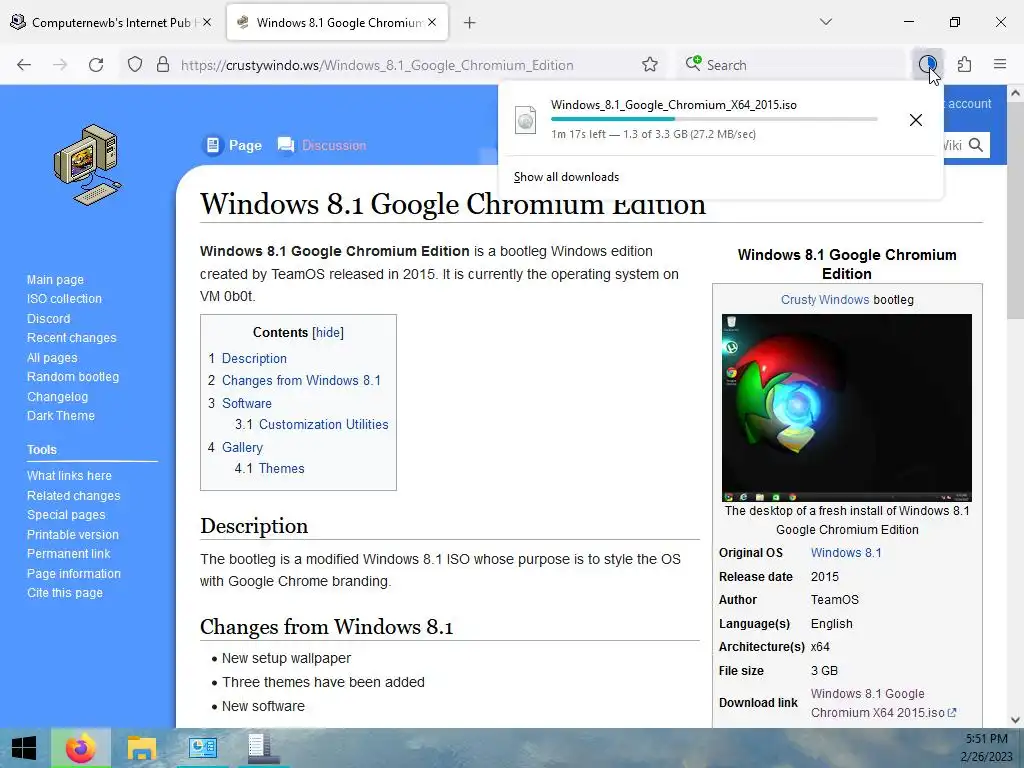Click the scrollbar down arrow
The image size is (1024, 768).
click(x=1015, y=720)
